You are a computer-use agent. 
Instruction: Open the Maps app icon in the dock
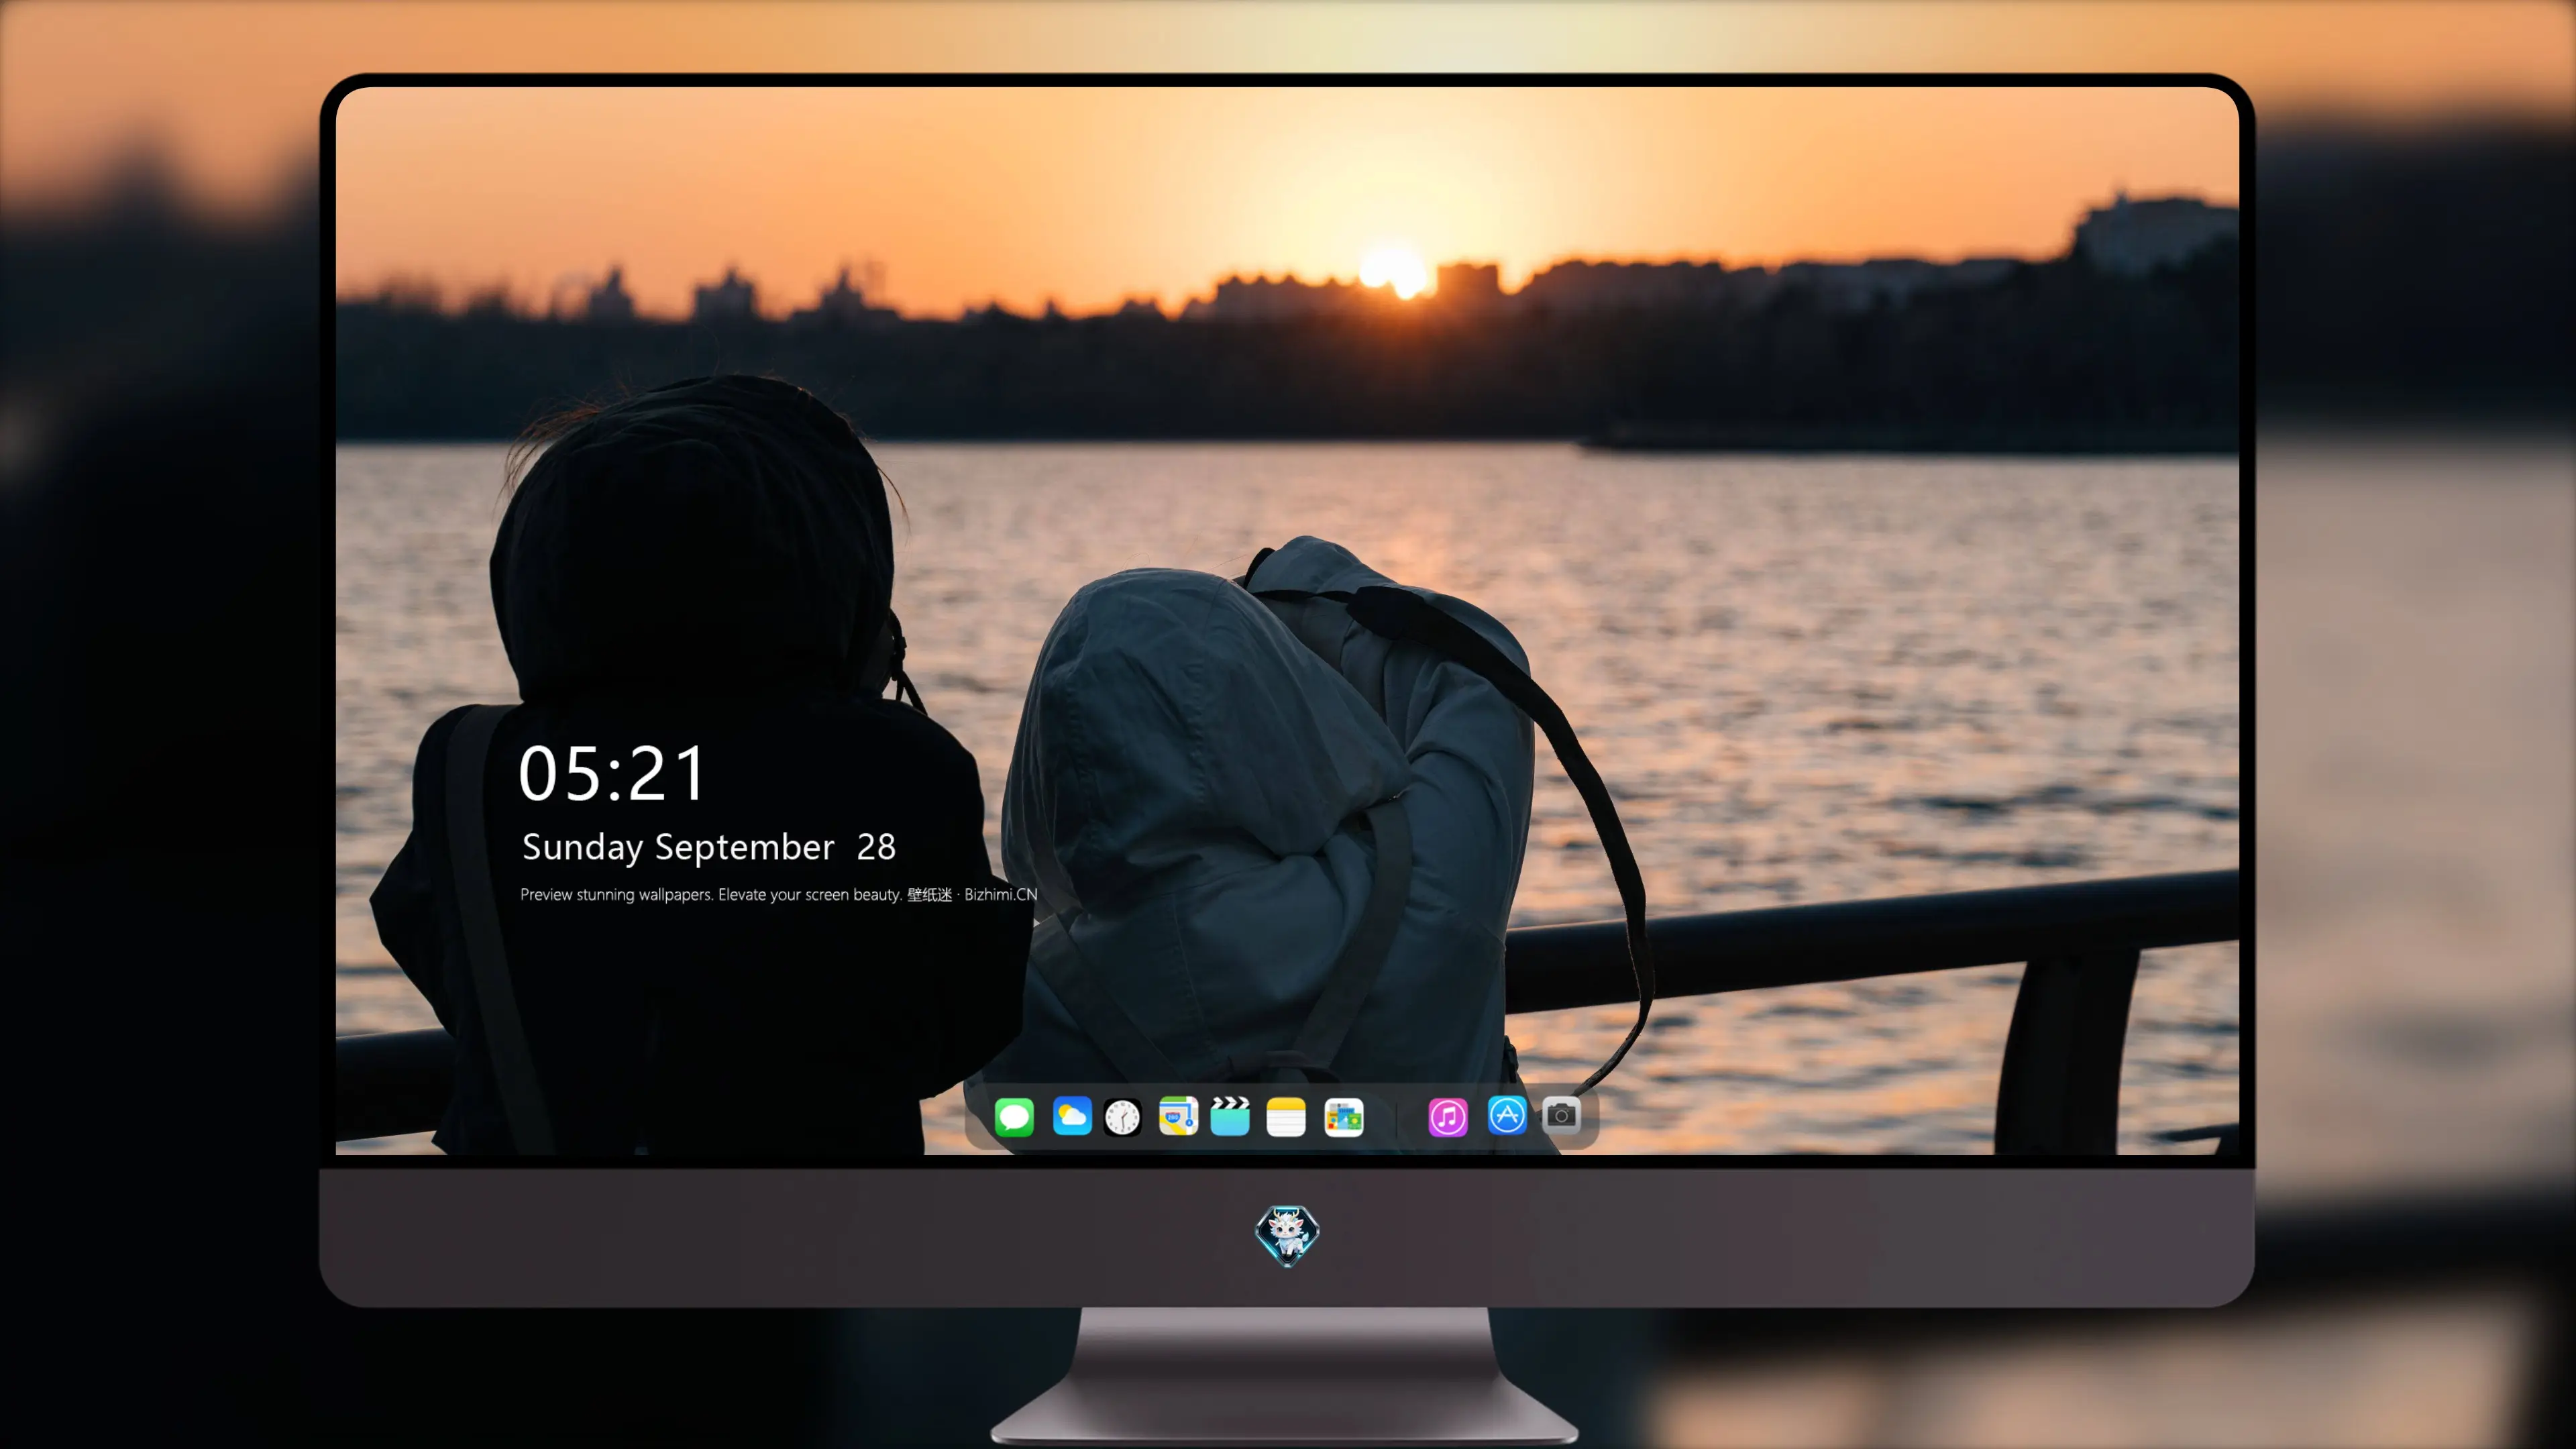click(1178, 1116)
